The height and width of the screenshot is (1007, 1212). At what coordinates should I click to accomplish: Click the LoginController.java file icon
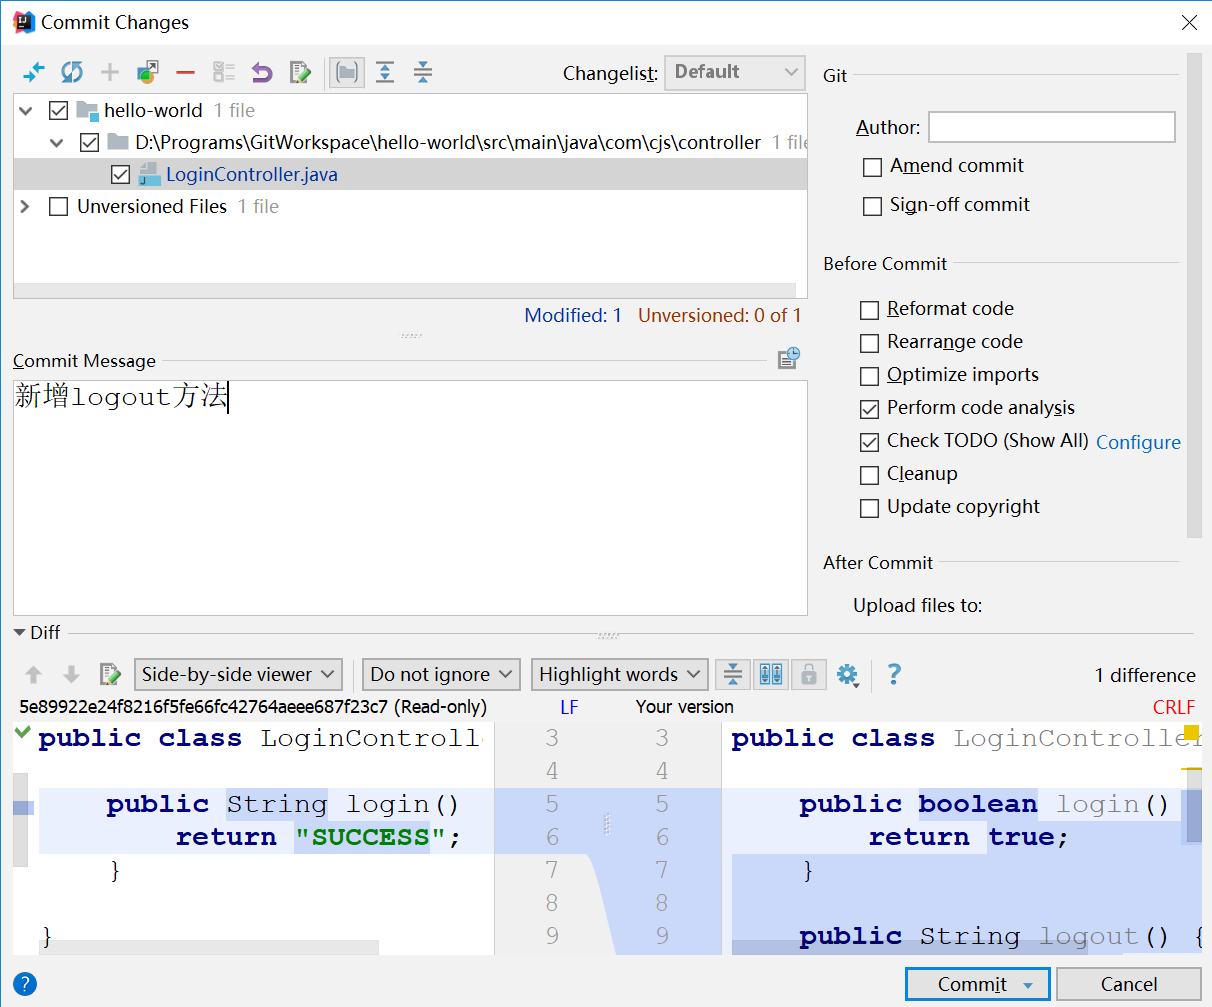pos(149,174)
